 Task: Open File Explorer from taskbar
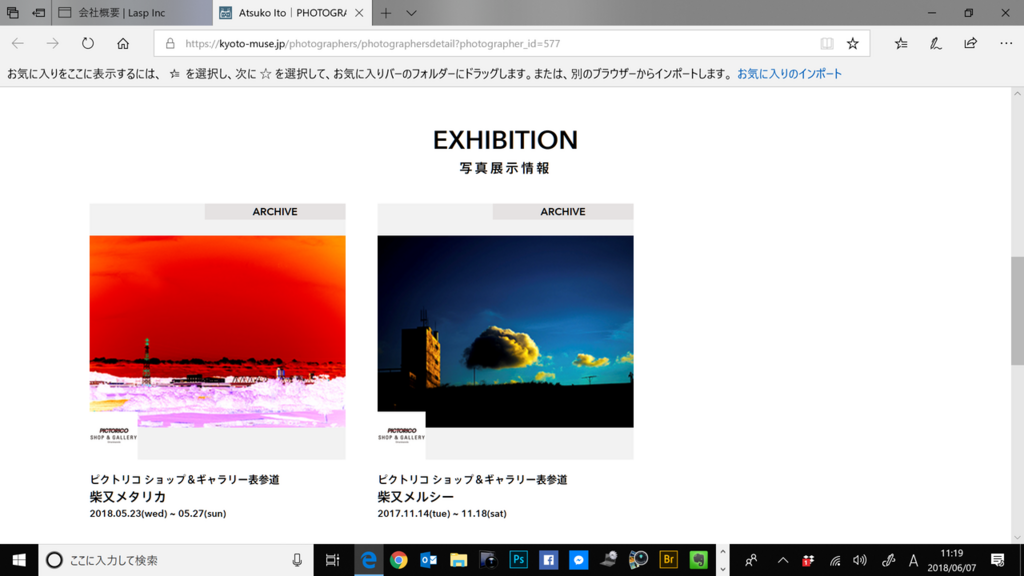(x=458, y=560)
